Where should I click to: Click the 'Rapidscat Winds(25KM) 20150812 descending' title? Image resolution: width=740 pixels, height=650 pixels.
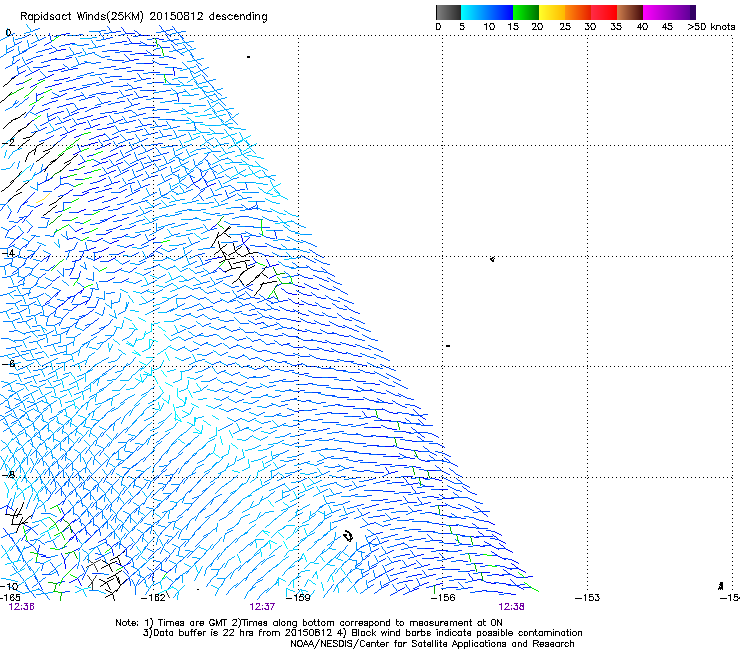pyautogui.click(x=143, y=17)
